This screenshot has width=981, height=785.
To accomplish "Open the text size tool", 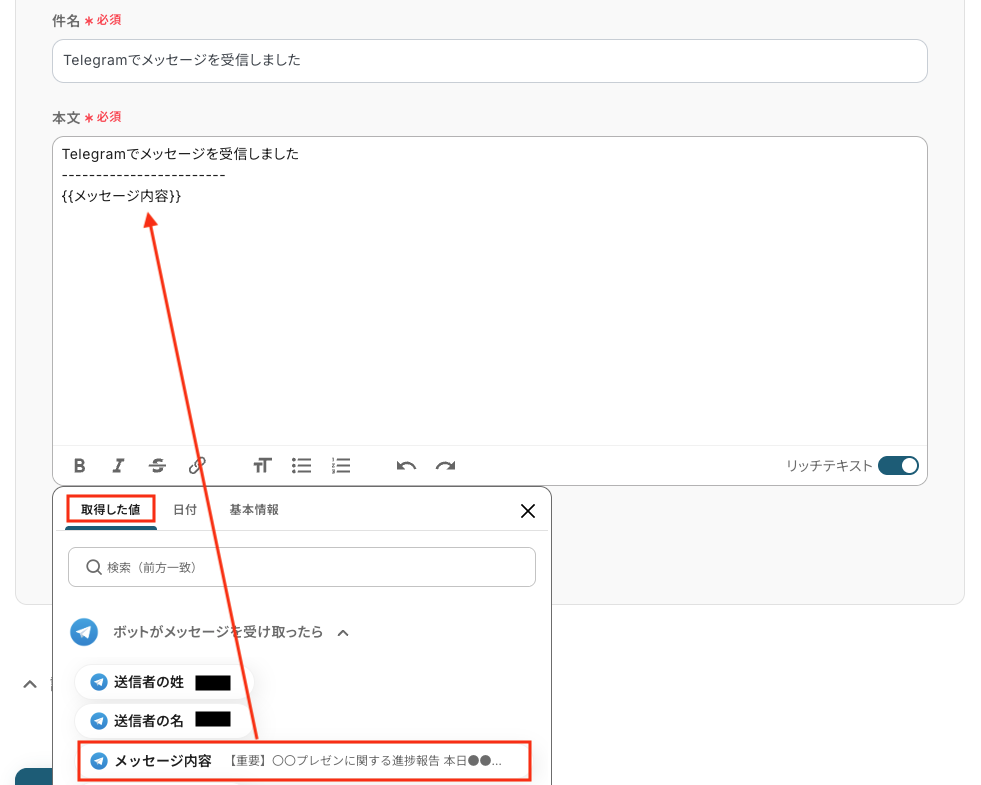I will pyautogui.click(x=262, y=465).
